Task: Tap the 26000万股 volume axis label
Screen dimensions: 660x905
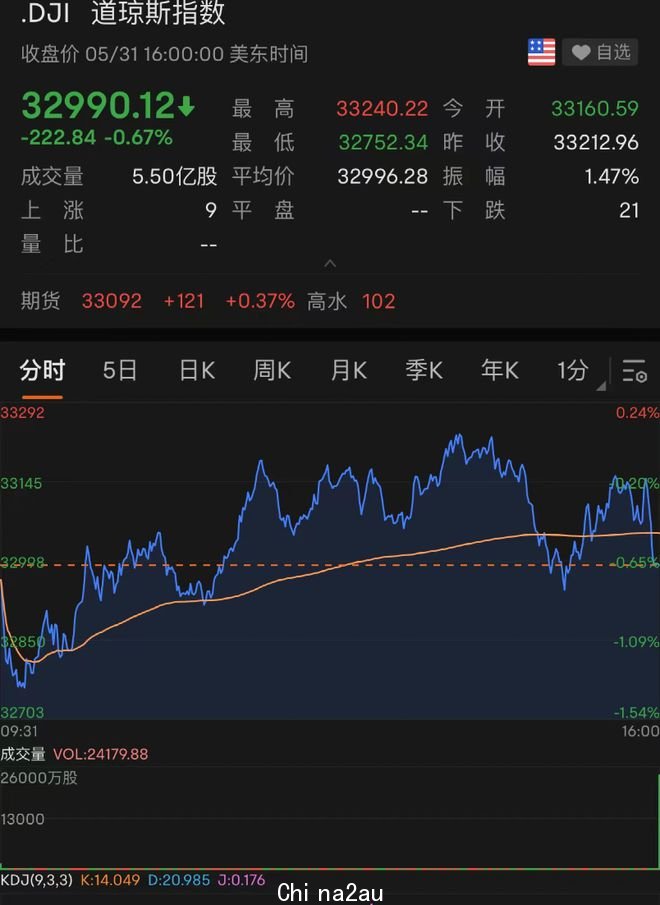Action: coord(39,777)
